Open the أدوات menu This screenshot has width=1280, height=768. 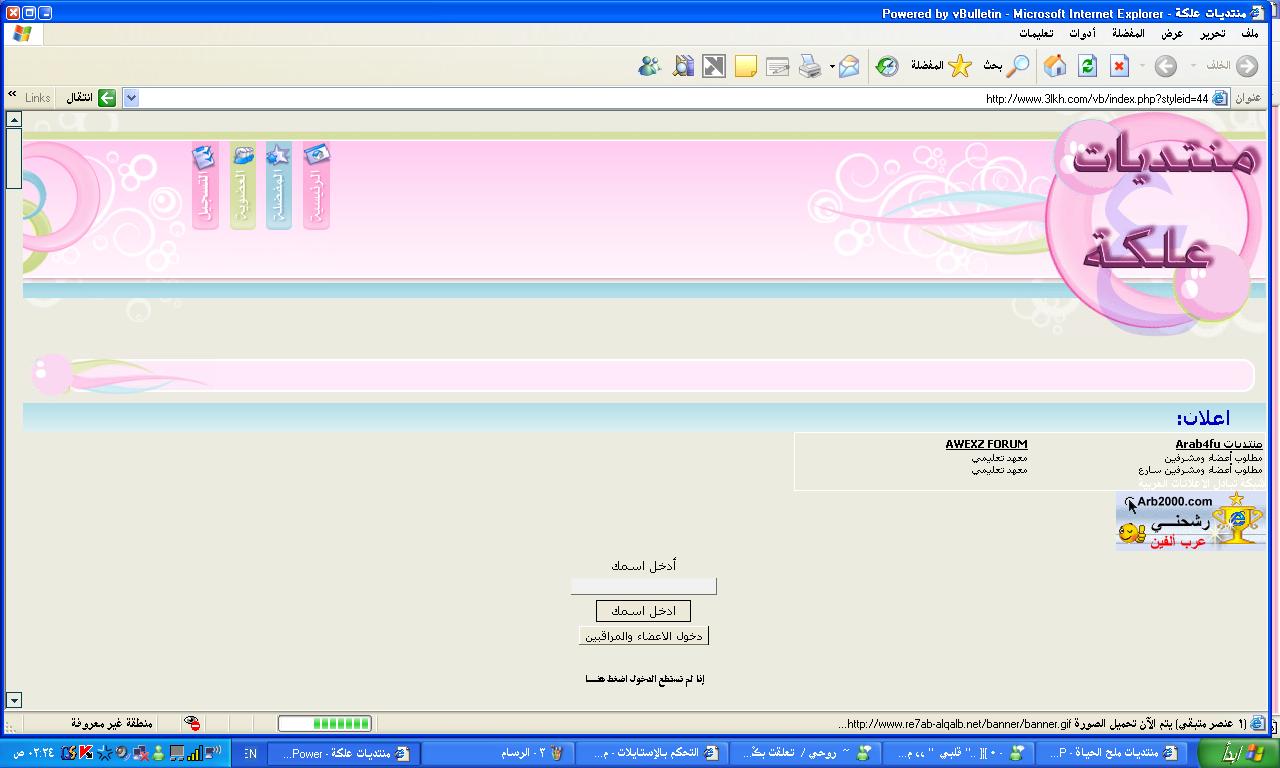(x=1082, y=33)
